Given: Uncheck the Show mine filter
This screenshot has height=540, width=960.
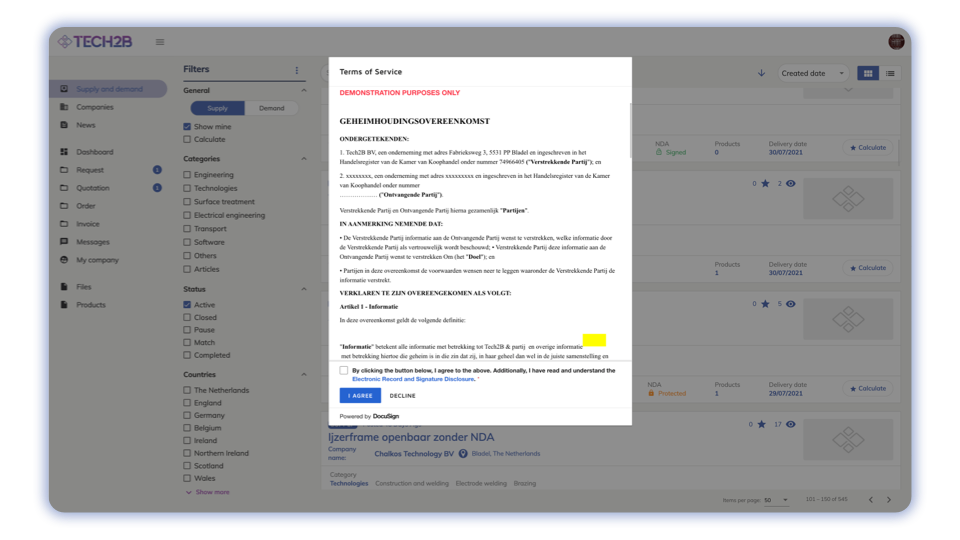Looking at the screenshot, I should pos(187,127).
